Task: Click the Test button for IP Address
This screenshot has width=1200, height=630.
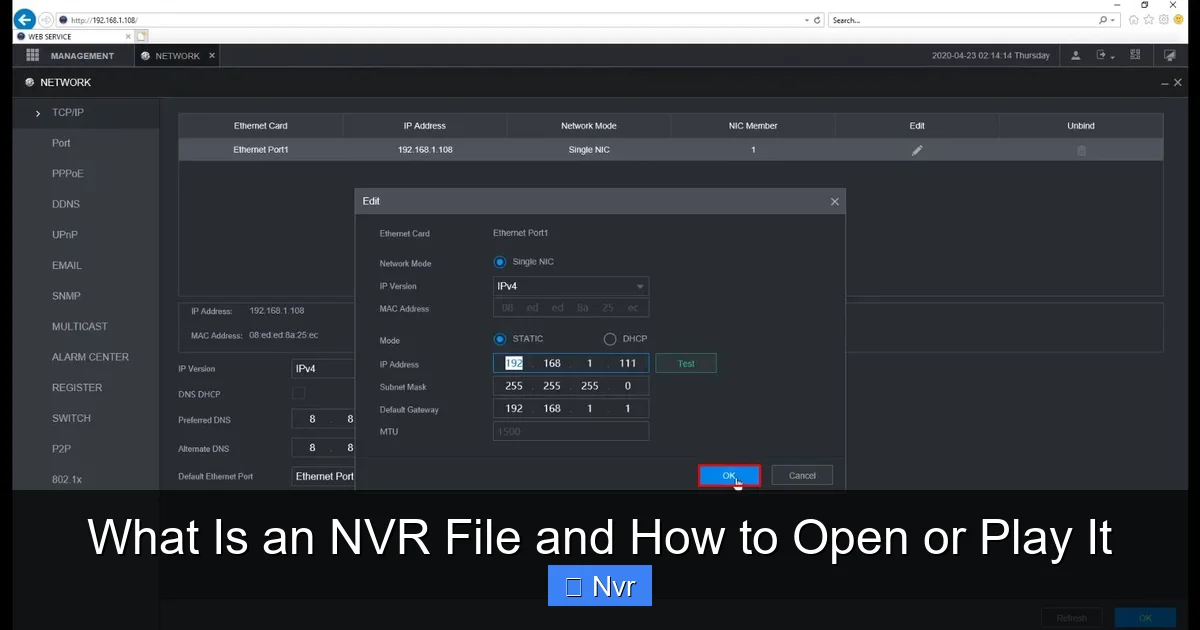Action: point(685,363)
